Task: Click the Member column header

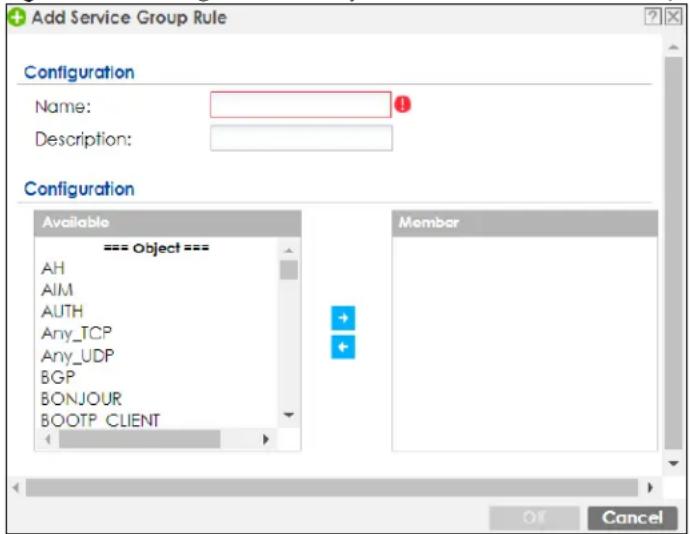Action: pos(525,223)
